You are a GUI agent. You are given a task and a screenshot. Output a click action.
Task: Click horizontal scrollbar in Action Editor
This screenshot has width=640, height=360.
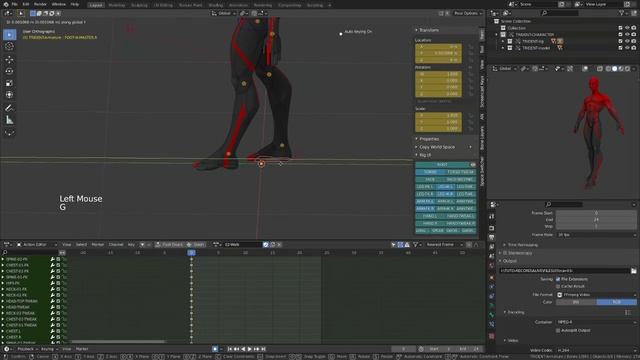[118, 342]
